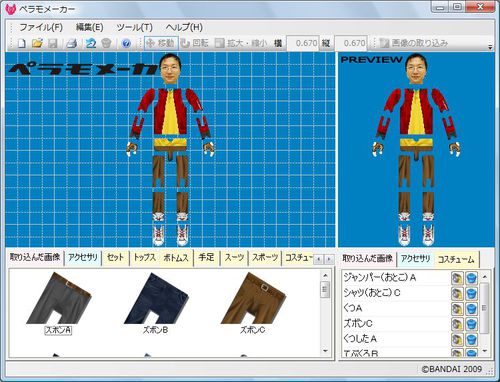This screenshot has width=500, height=382.
Task: Click paint icon for くつA
Action: point(457,309)
